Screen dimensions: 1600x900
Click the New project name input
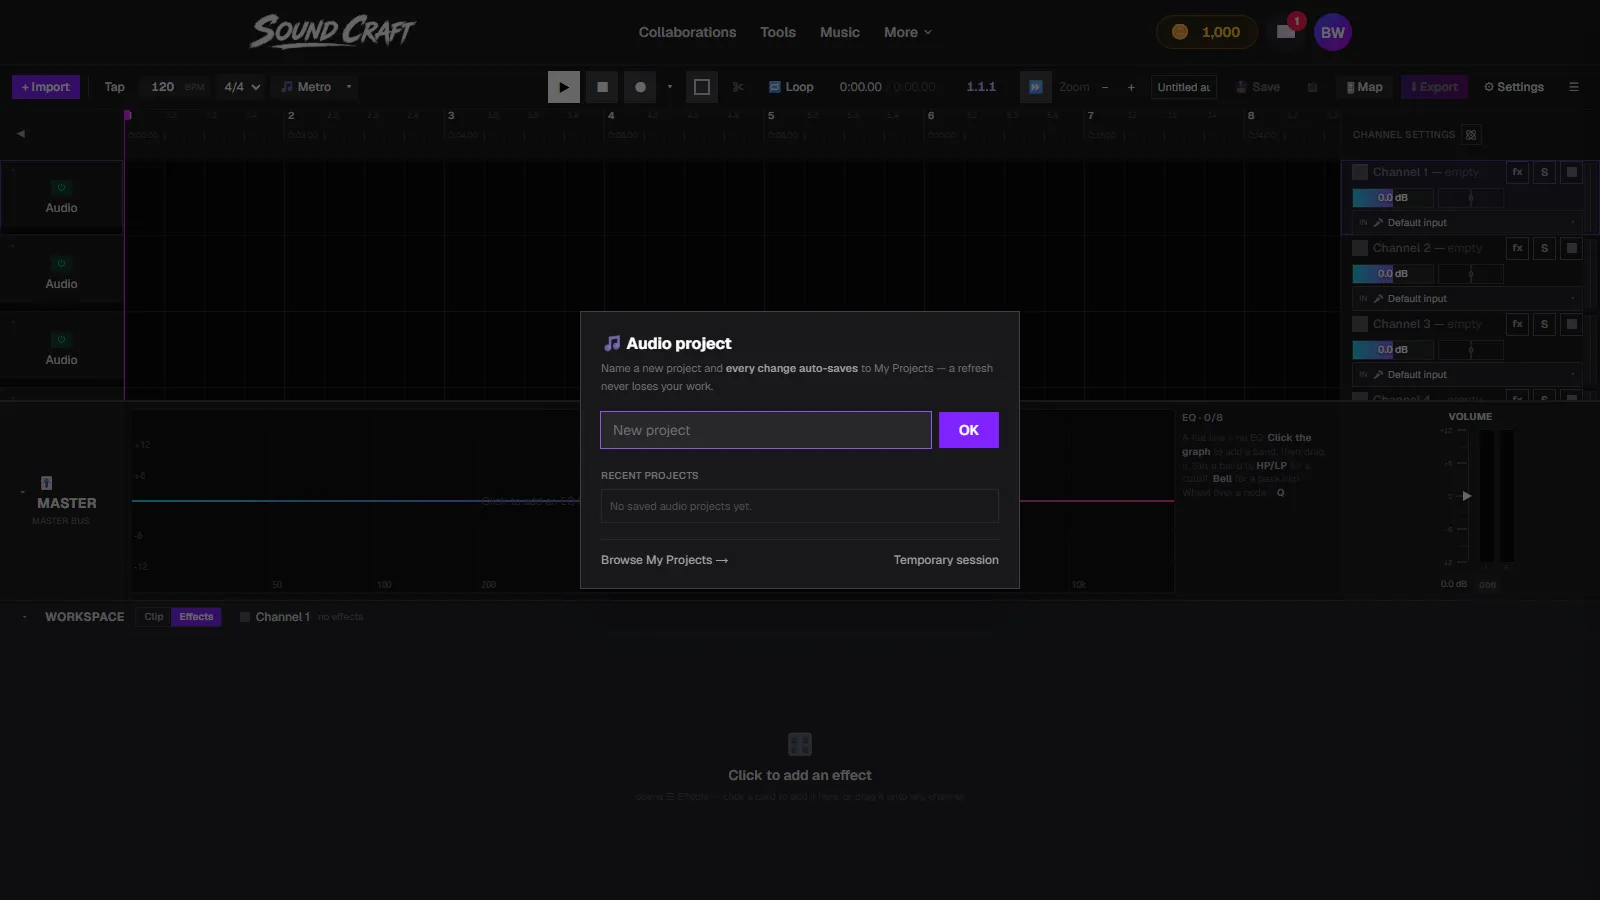766,430
